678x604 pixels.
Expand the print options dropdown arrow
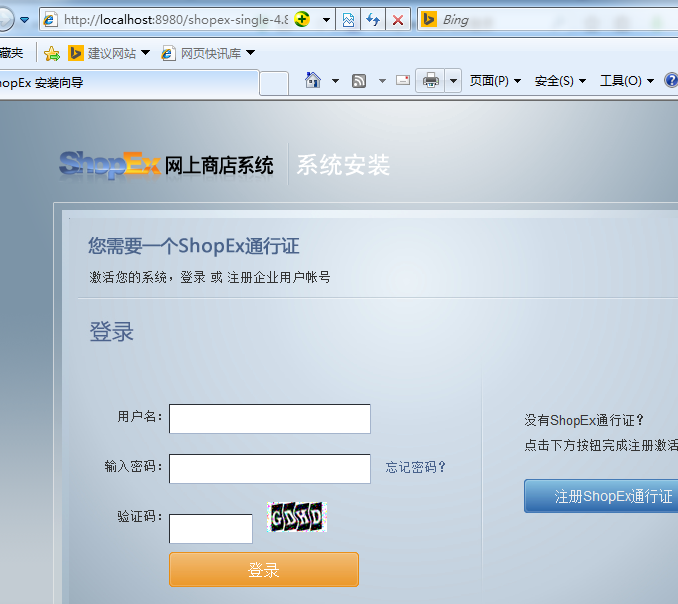[x=453, y=80]
